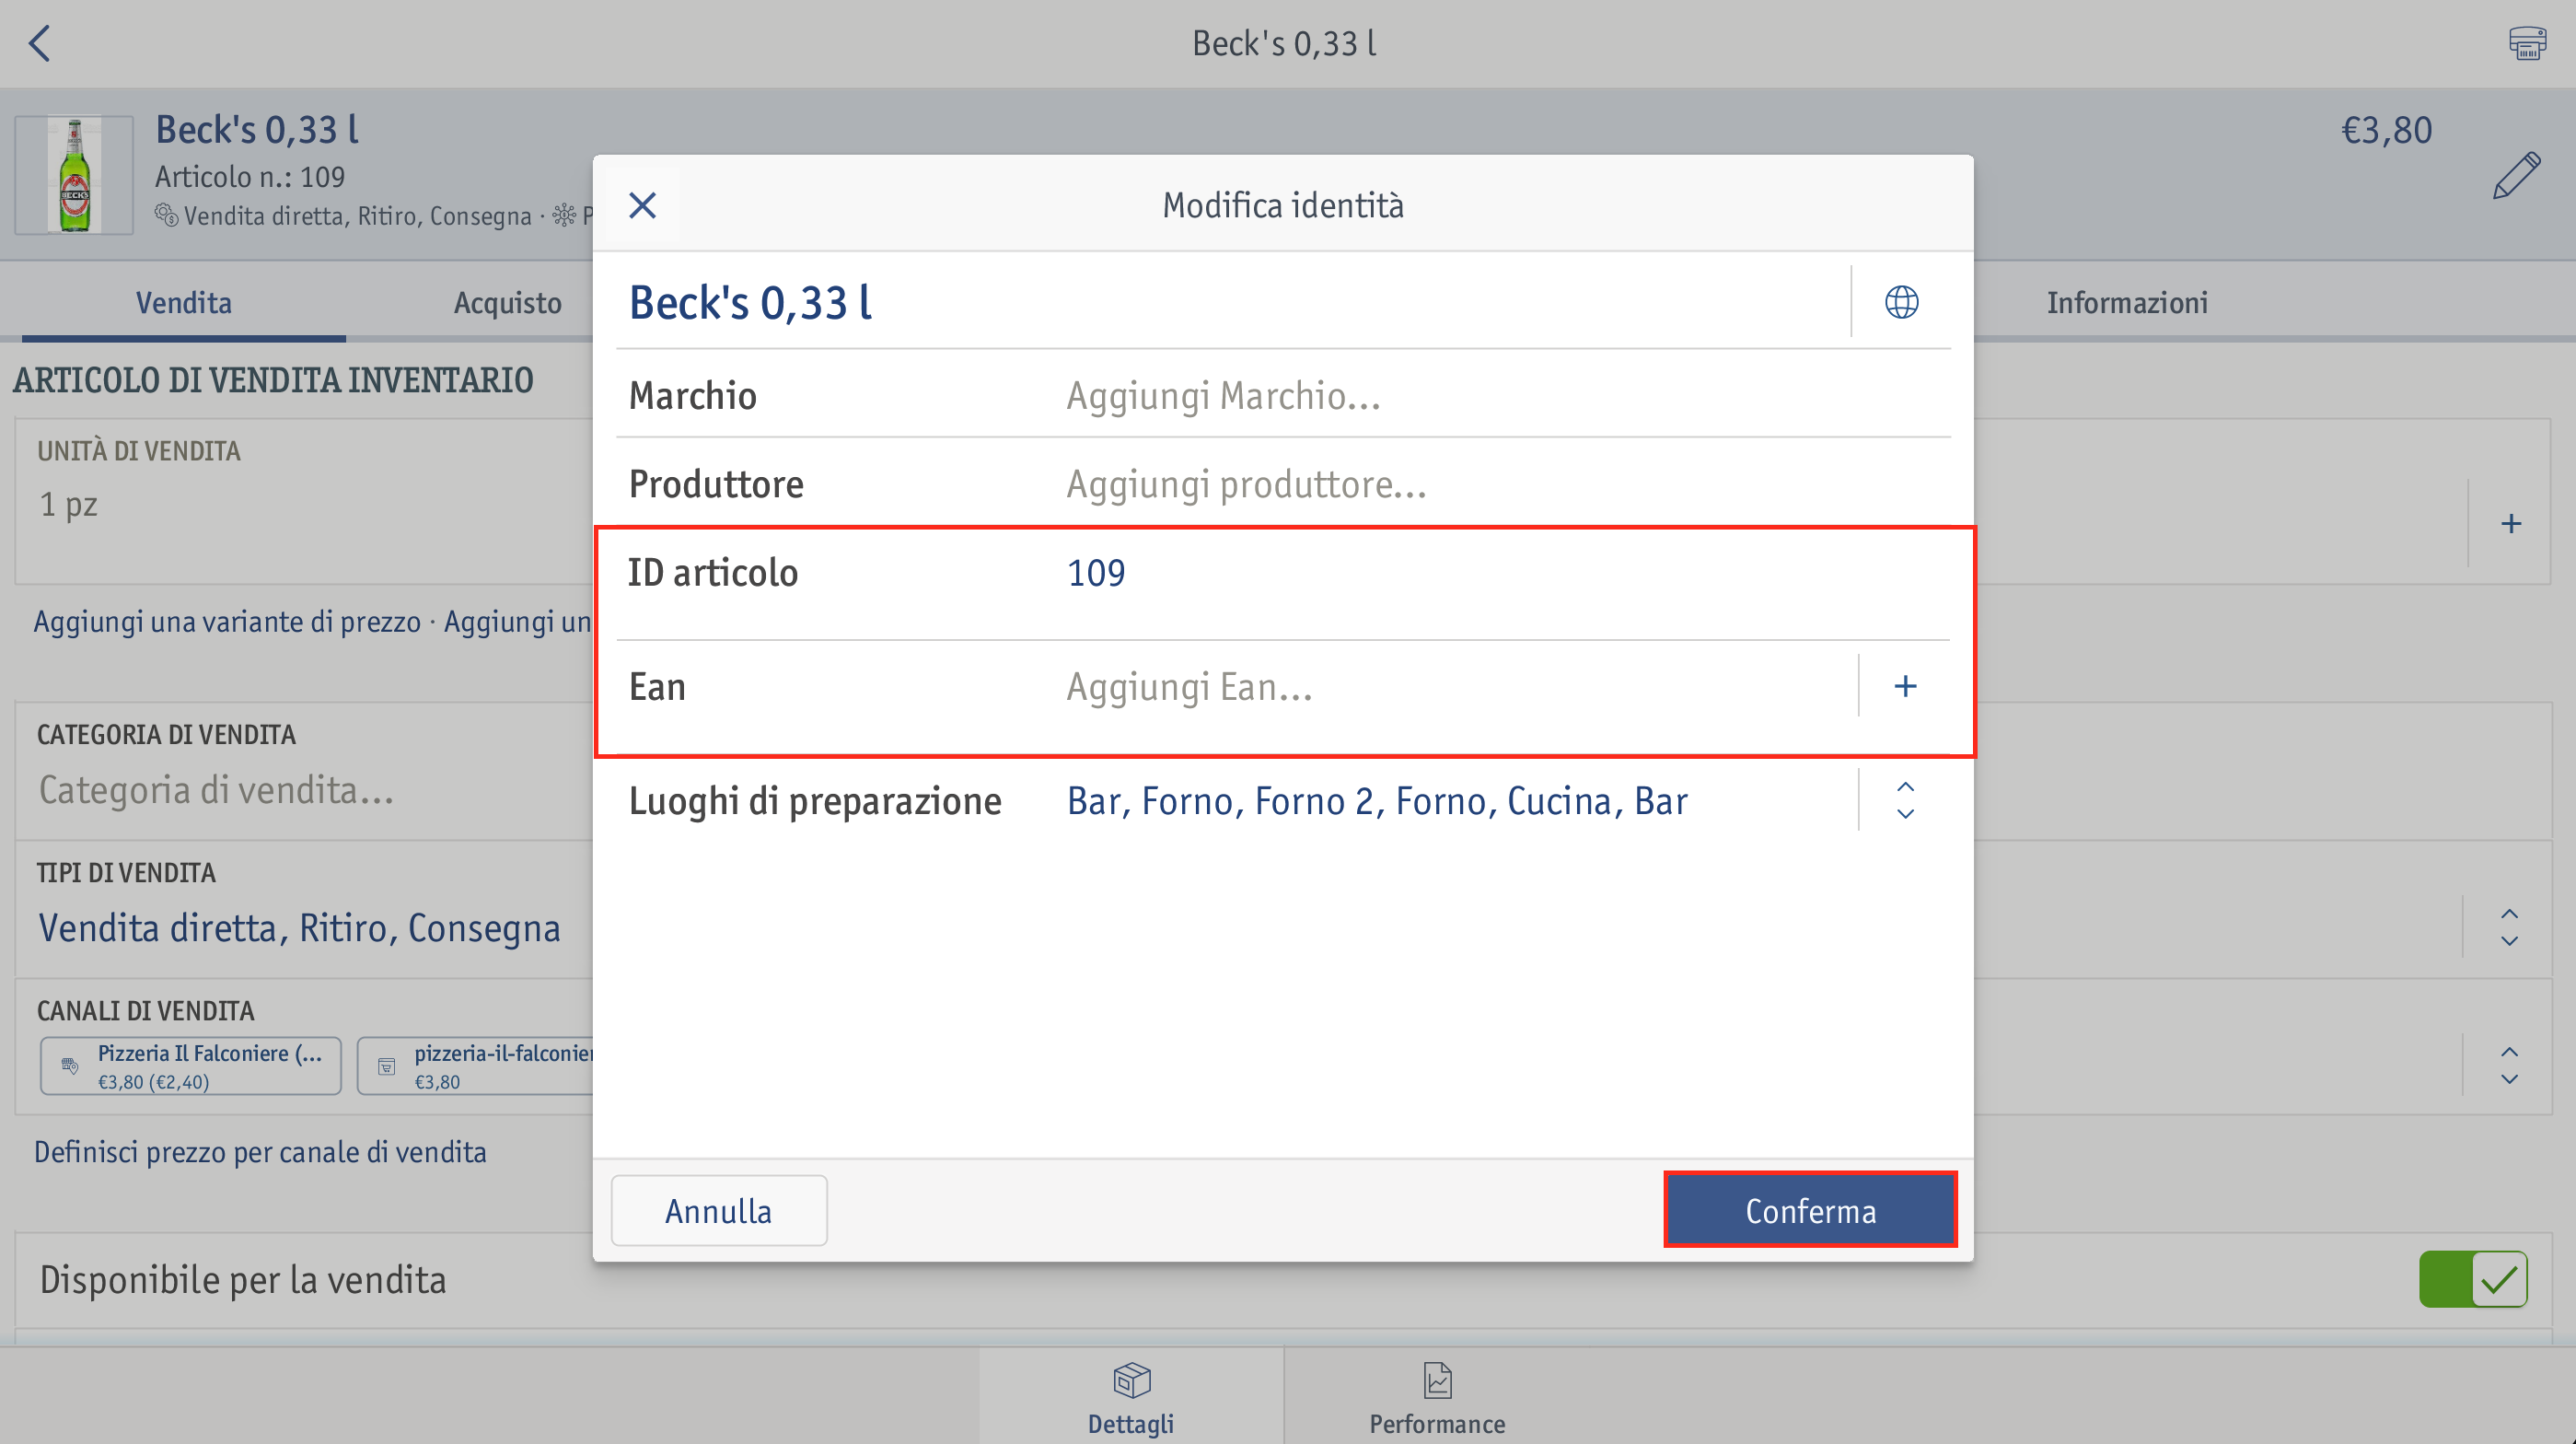Screen dimensions: 2576x1444
Task: Click the Annulla button
Action: click(x=719, y=1210)
